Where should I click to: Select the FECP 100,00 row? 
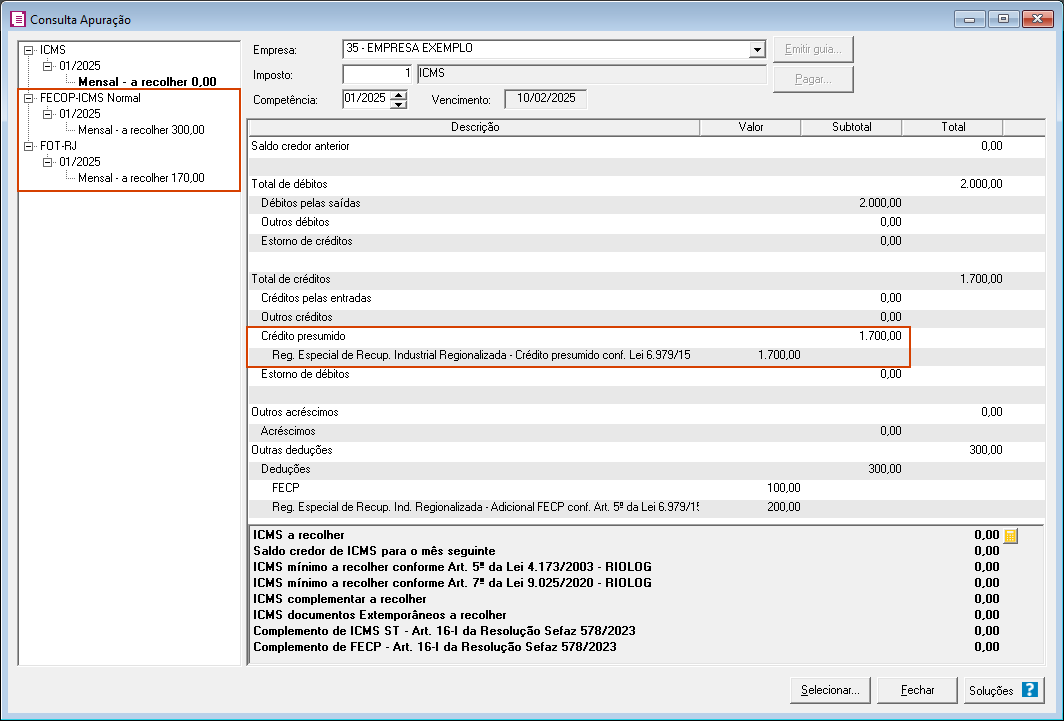click(647, 488)
